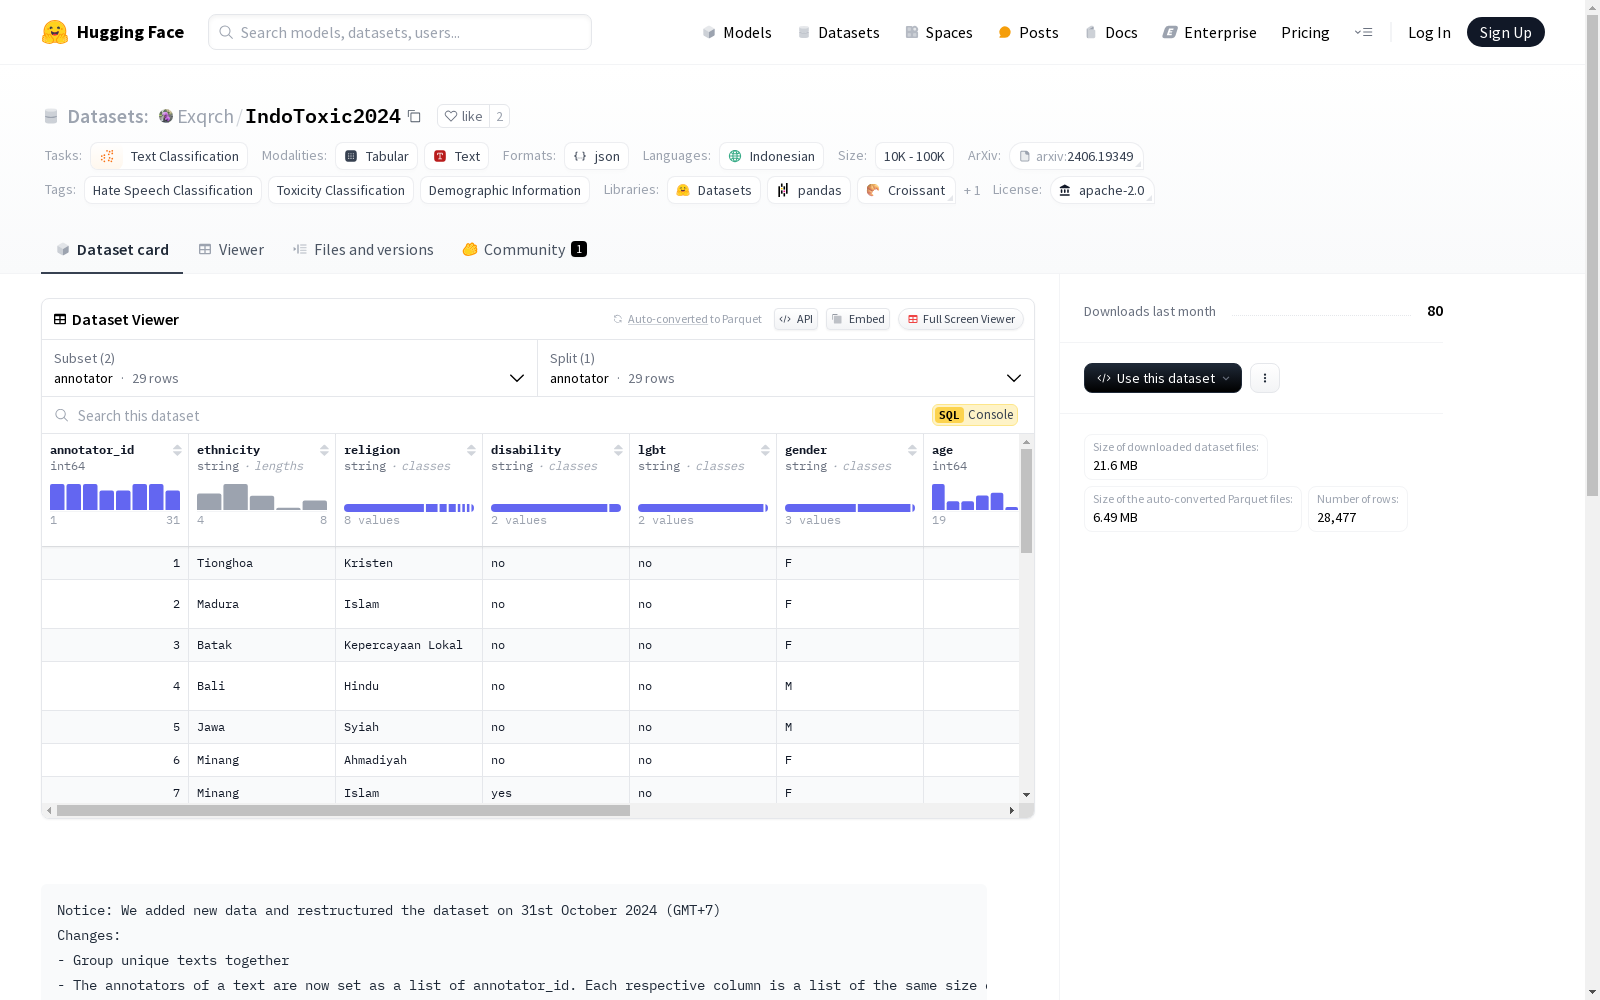Click the table's vertical scrollbar thumb
Viewport: 1600px width, 1000px height.
[x=1026, y=500]
